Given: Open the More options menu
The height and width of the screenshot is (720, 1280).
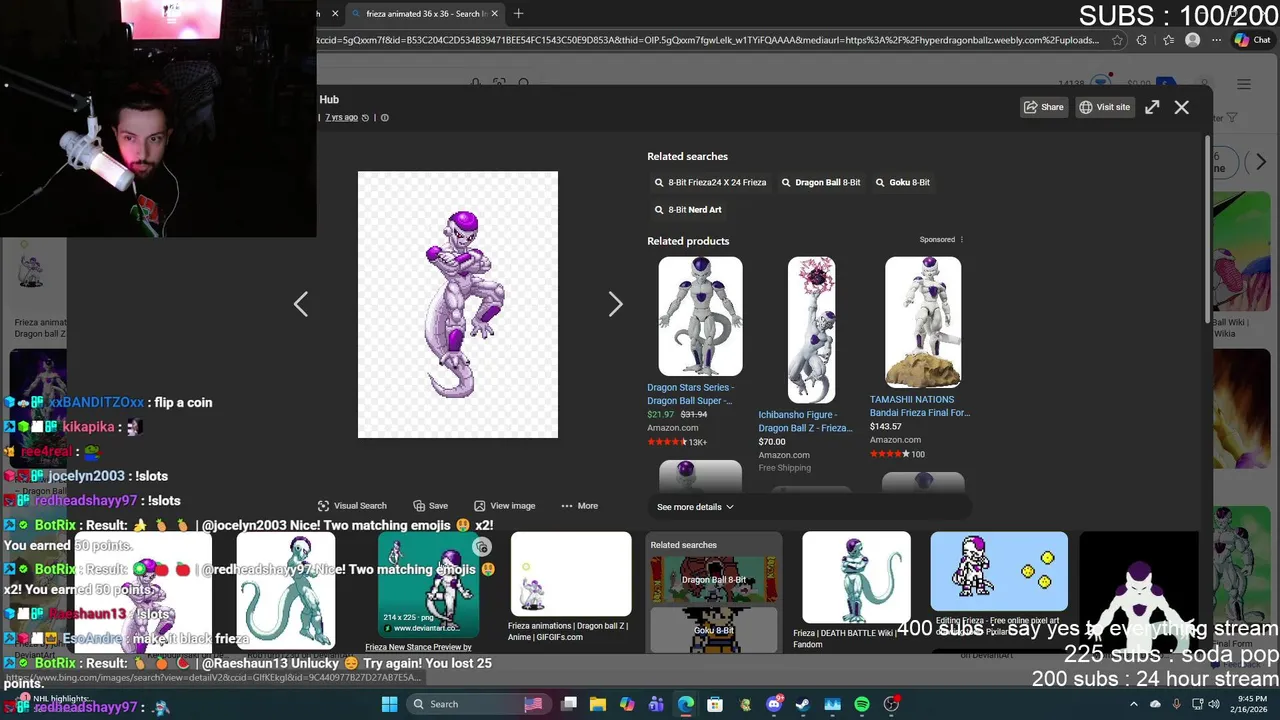Looking at the screenshot, I should click(580, 506).
